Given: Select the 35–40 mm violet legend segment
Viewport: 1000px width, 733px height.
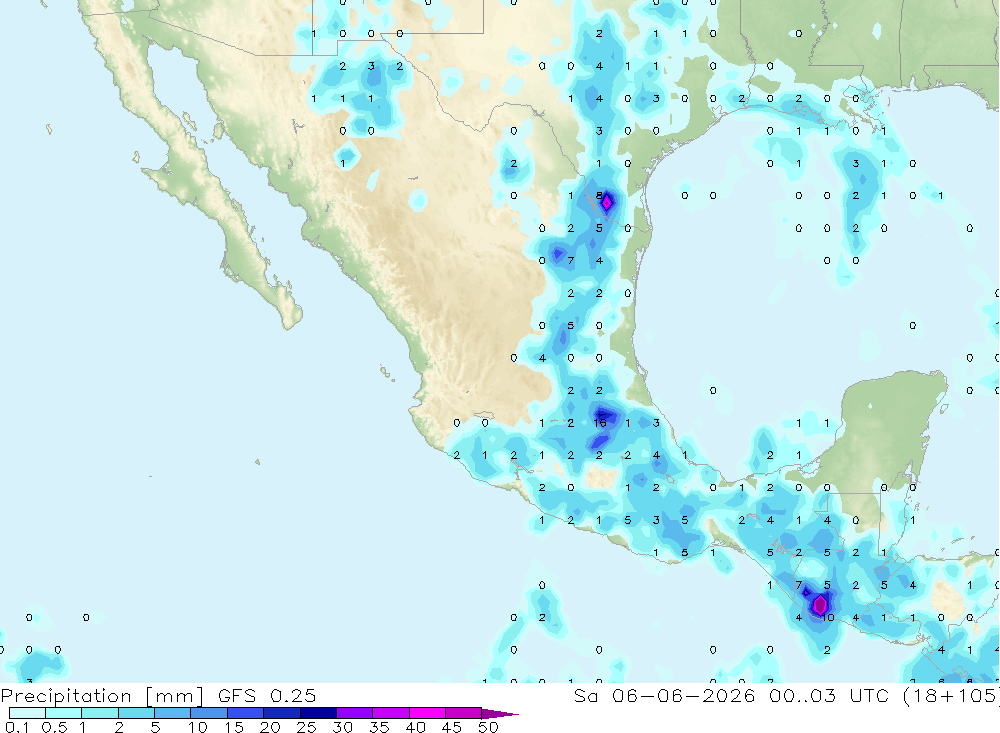Looking at the screenshot, I should pyautogui.click(x=391, y=713).
